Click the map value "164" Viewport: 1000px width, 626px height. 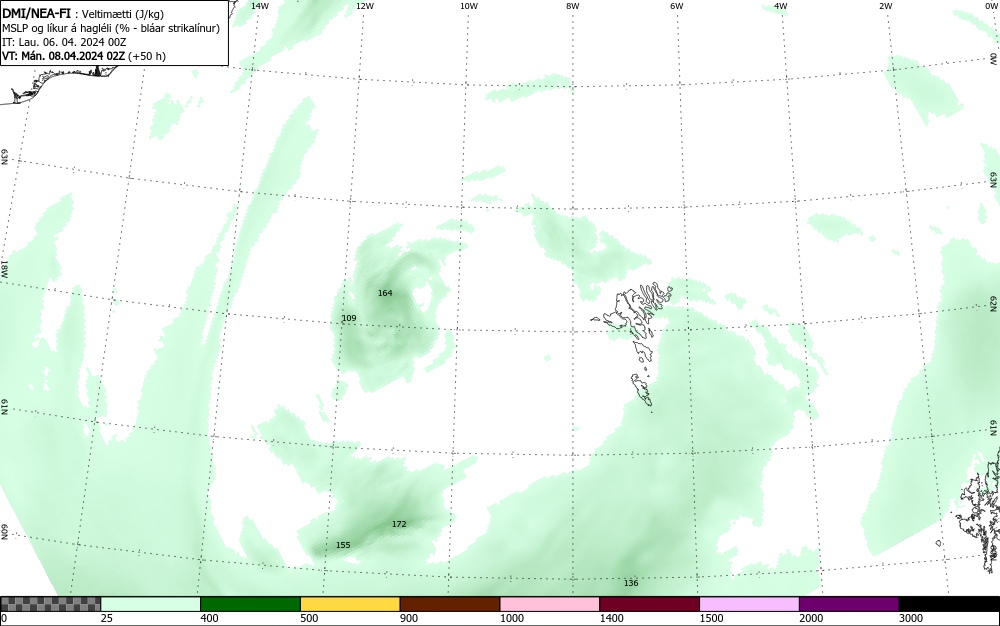(x=385, y=293)
